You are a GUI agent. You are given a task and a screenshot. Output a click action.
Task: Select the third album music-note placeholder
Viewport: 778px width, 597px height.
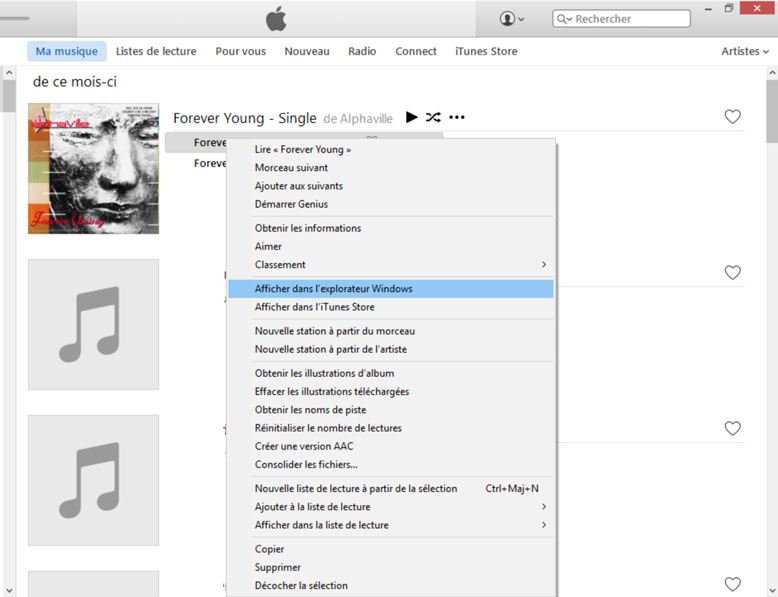pos(93,480)
